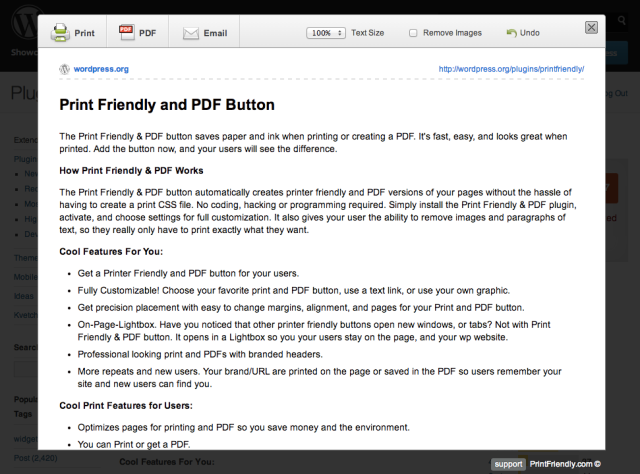
Task: Click the WordPress logo behind the overlay
Action: pos(16,18)
